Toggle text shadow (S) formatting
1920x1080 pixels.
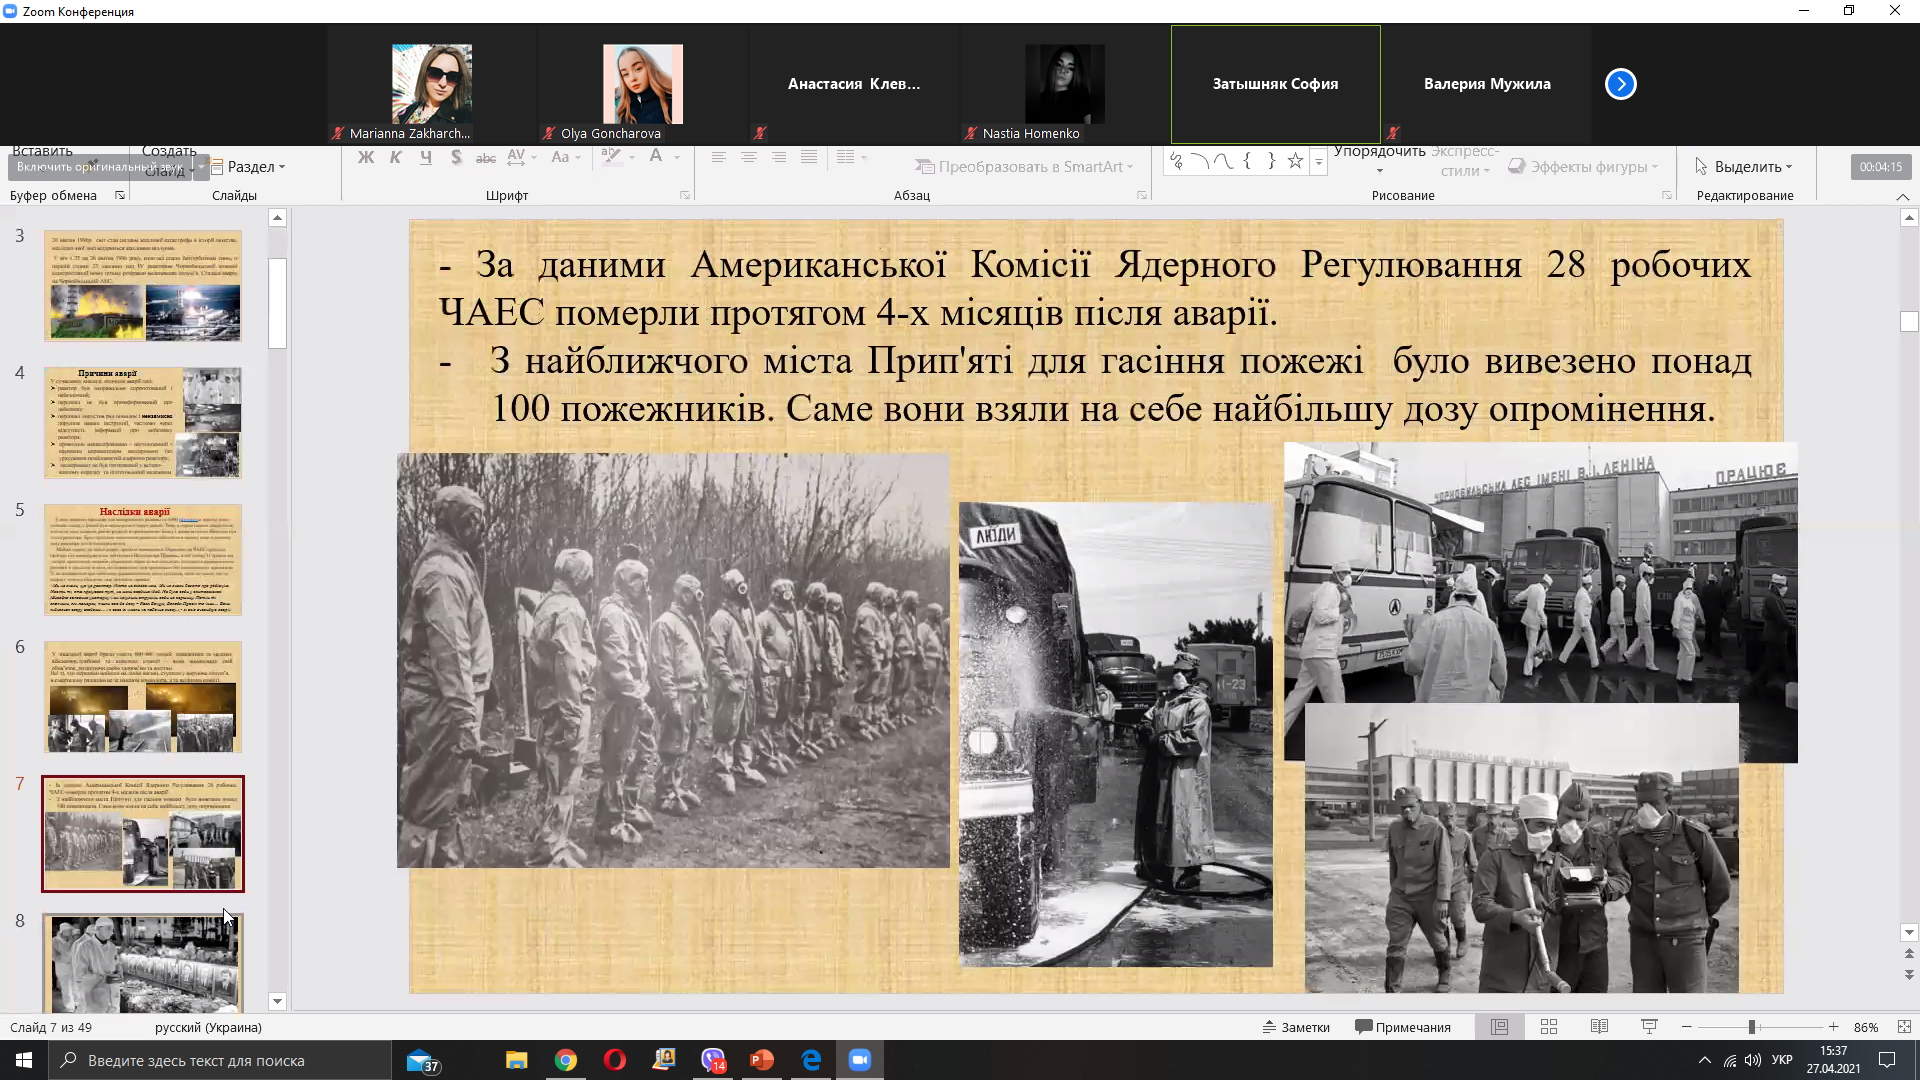click(456, 158)
